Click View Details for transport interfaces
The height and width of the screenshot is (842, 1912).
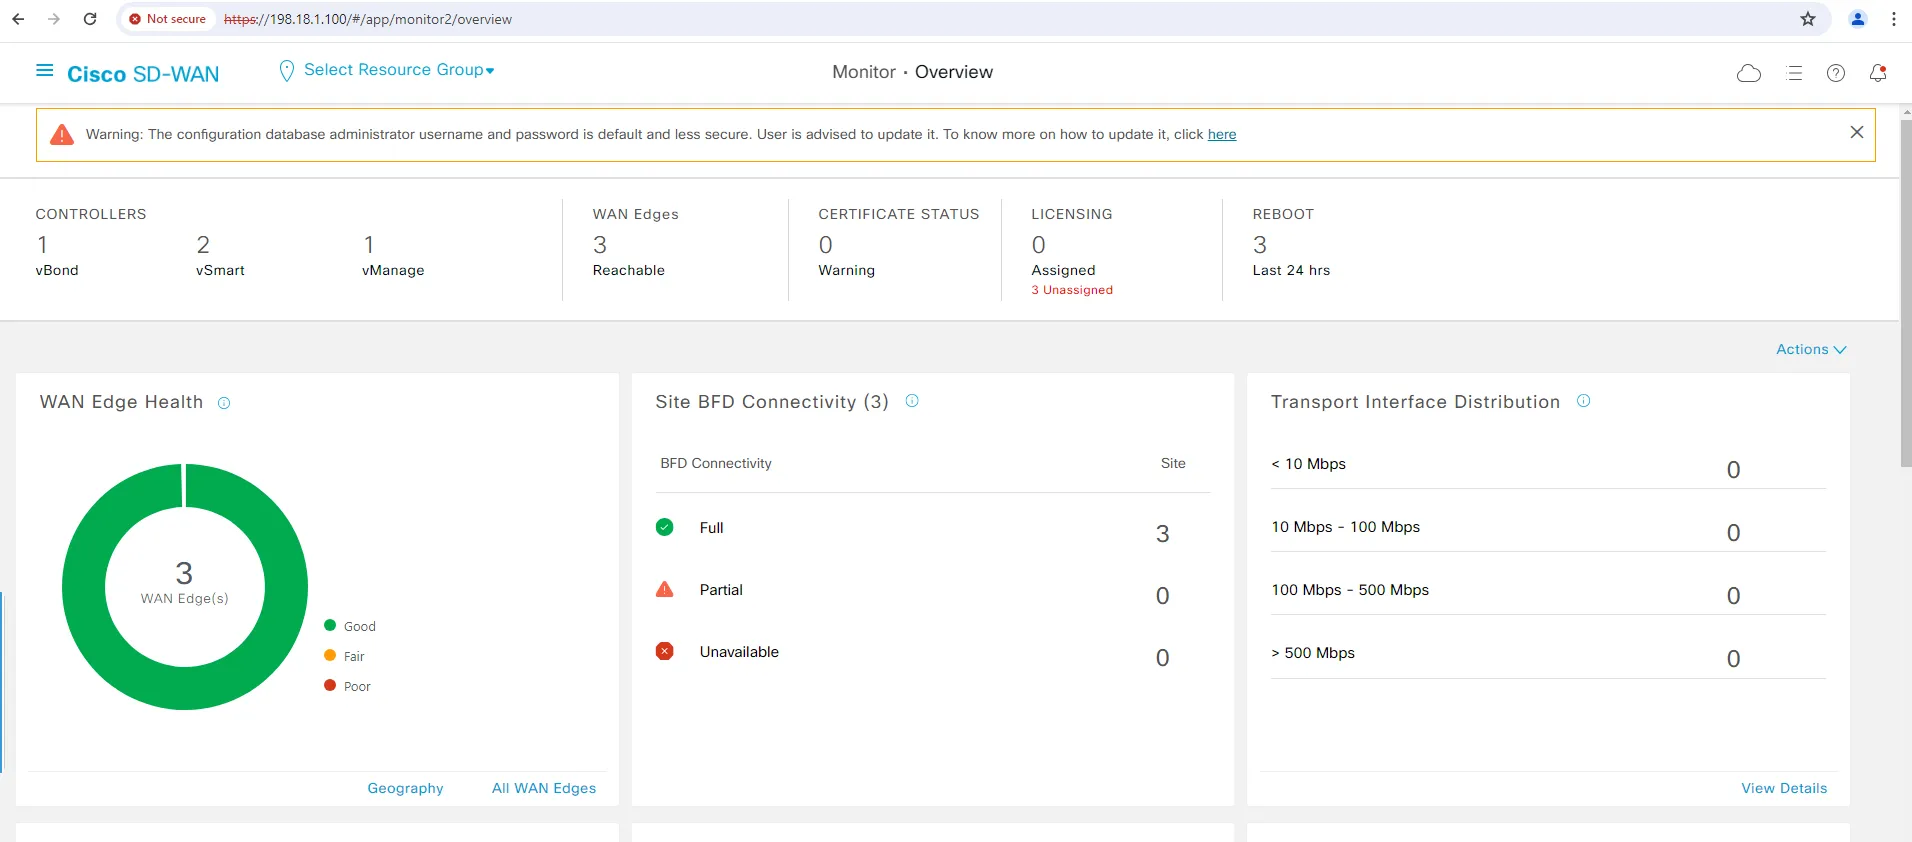1783,788
